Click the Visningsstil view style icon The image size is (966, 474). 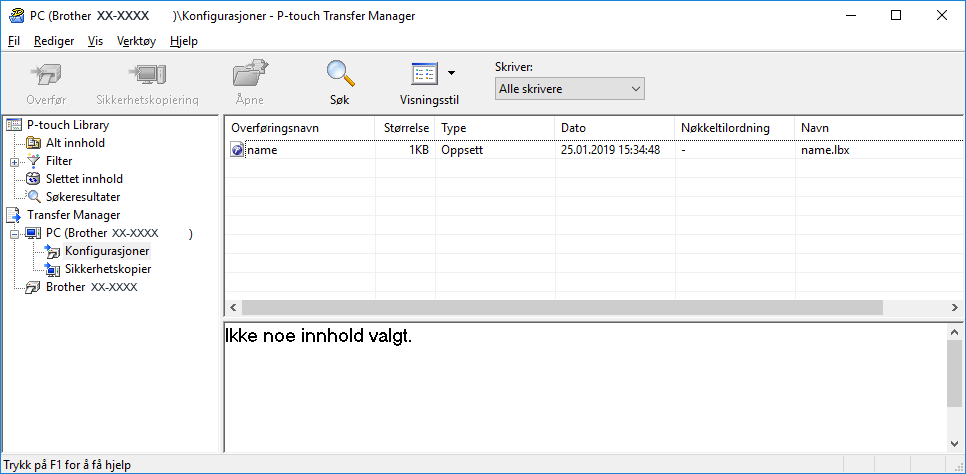point(424,74)
